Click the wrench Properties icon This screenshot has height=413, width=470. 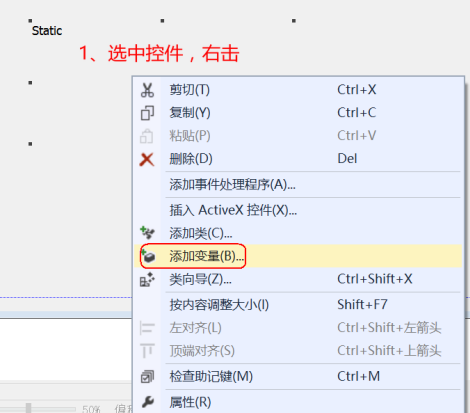[x=147, y=402]
